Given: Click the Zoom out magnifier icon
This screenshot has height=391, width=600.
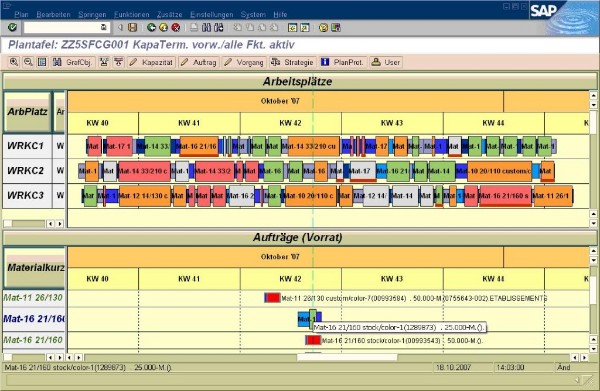Looking at the screenshot, I should [x=28, y=62].
